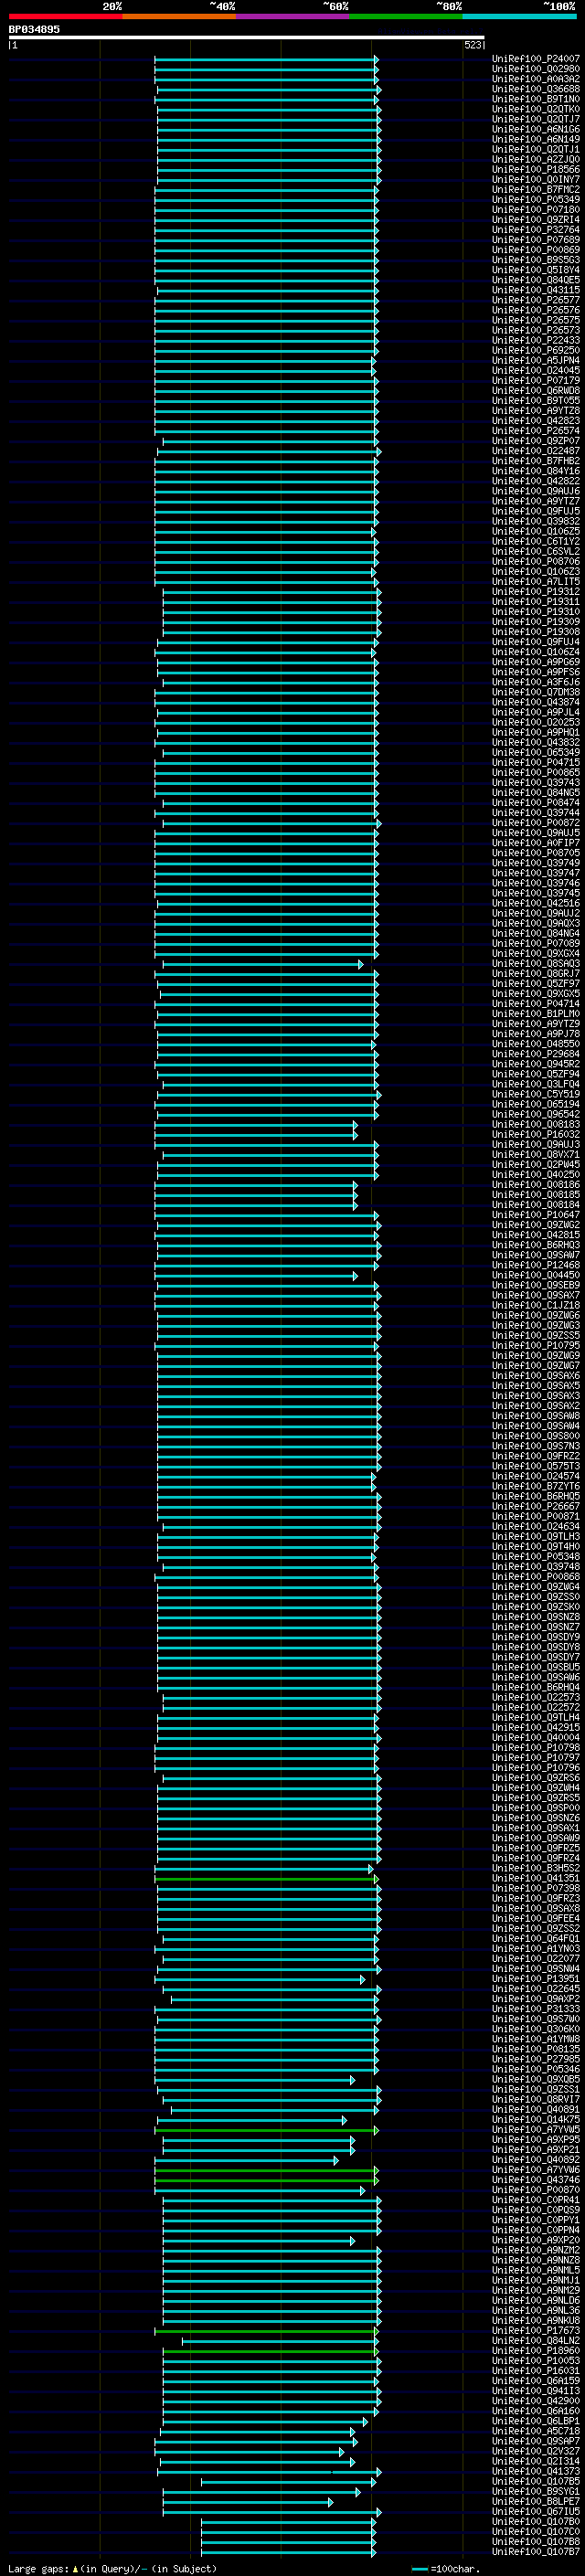The width and height of the screenshot is (585, 2576).
Task: Click the cyan ~100% identity legend bar
Action: click(x=519, y=16)
